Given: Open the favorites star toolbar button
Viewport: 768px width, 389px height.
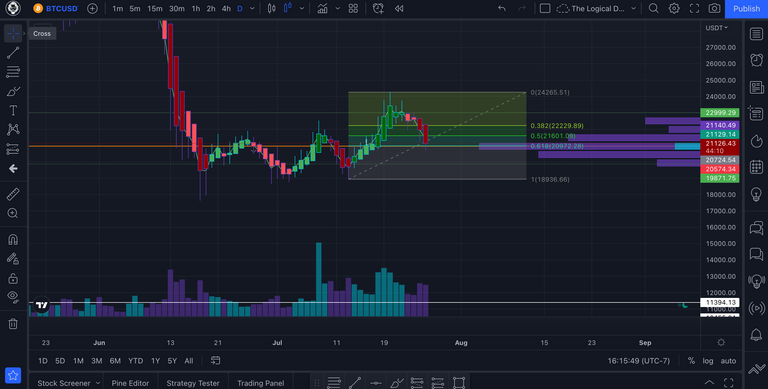Looking at the screenshot, I should pyautogui.click(x=13, y=376).
